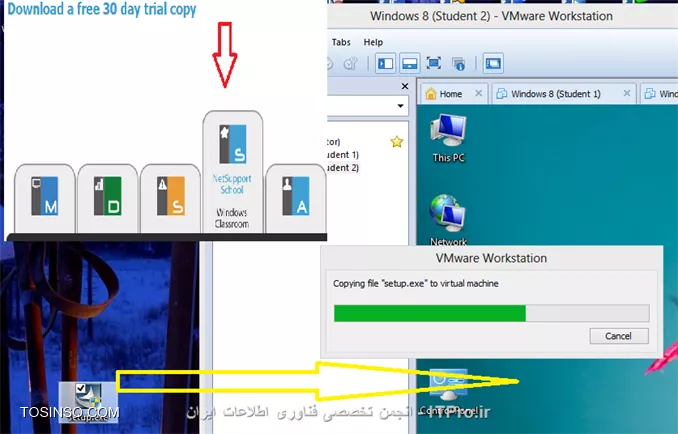Select library entry ending in 'udent 2)'
Viewport: 678px width, 434px height.
coord(343,168)
